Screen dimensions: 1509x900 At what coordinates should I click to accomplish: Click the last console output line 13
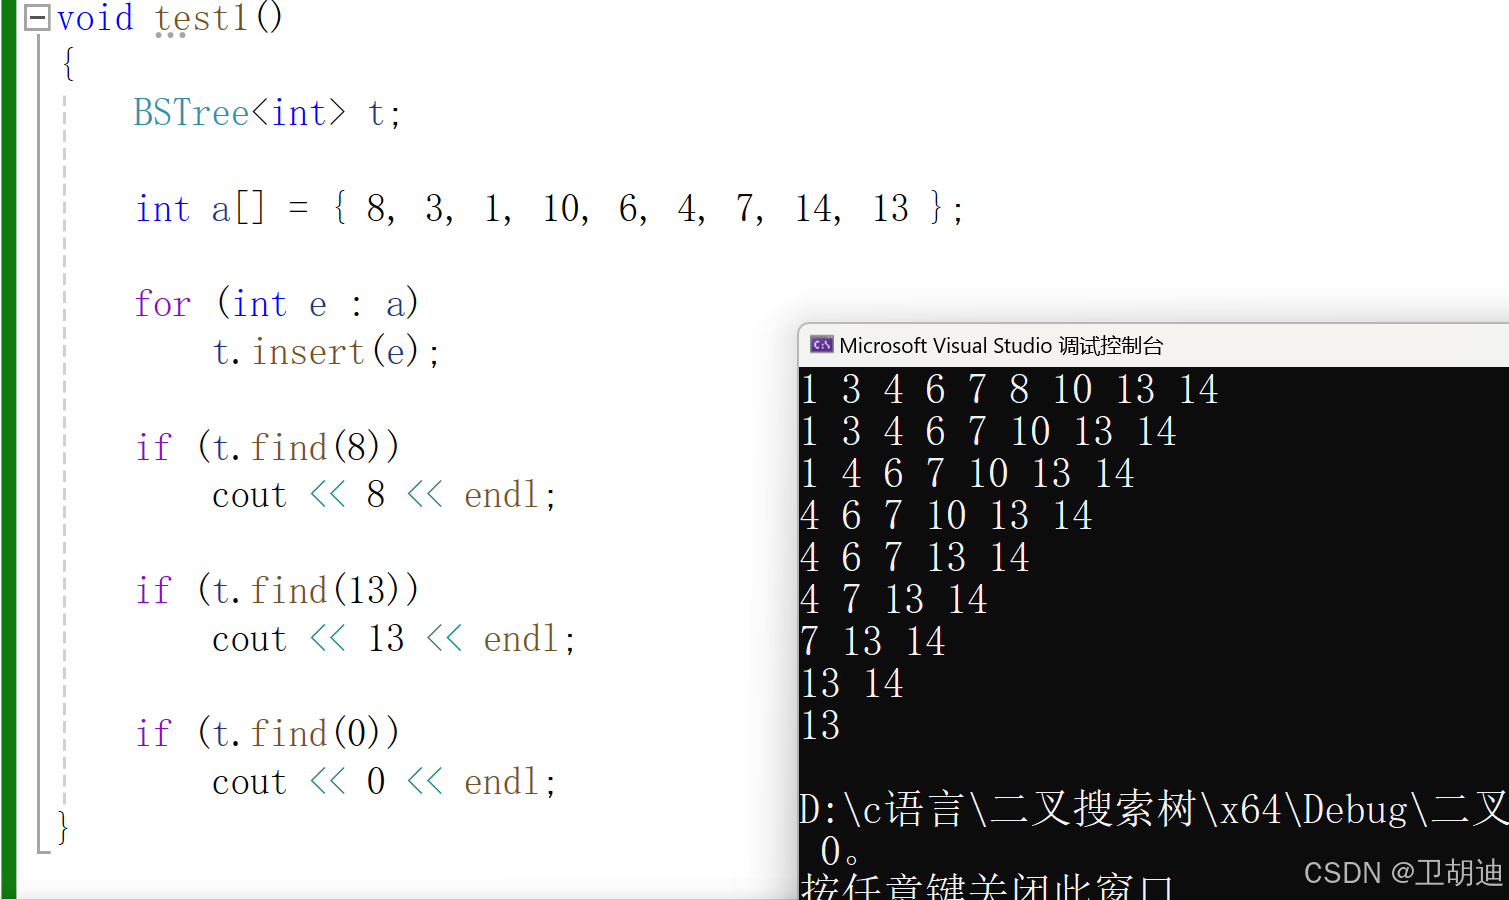click(821, 726)
